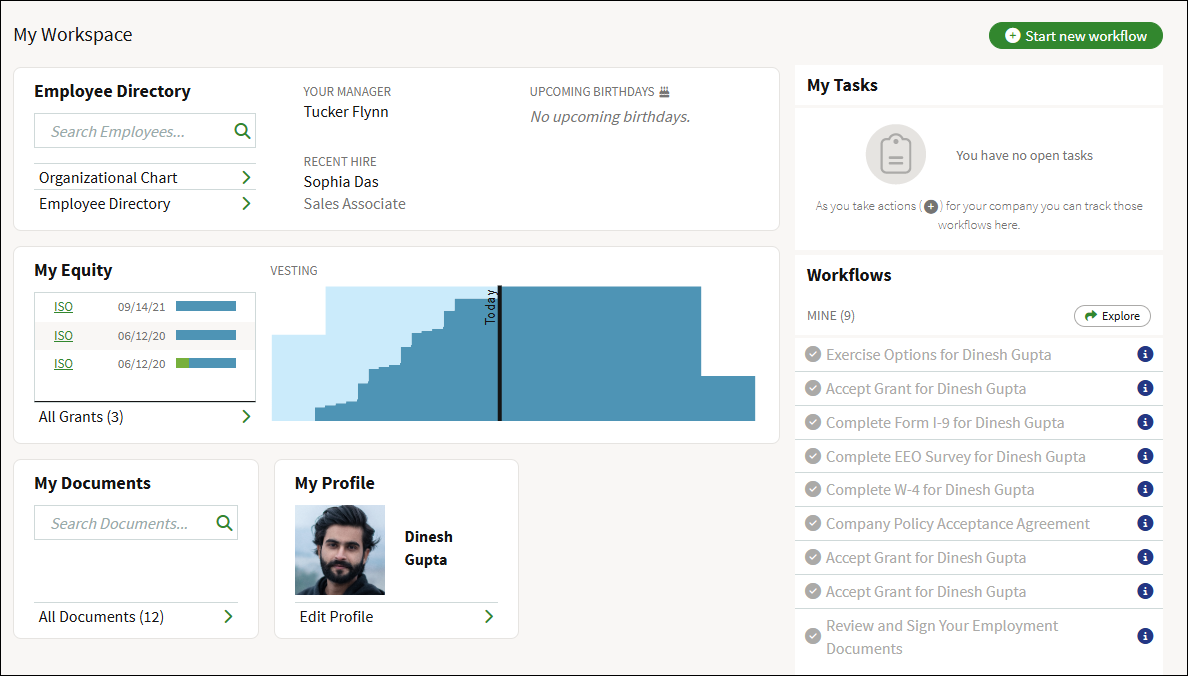
Task: Click the documents search magnifier icon
Action: (224, 523)
